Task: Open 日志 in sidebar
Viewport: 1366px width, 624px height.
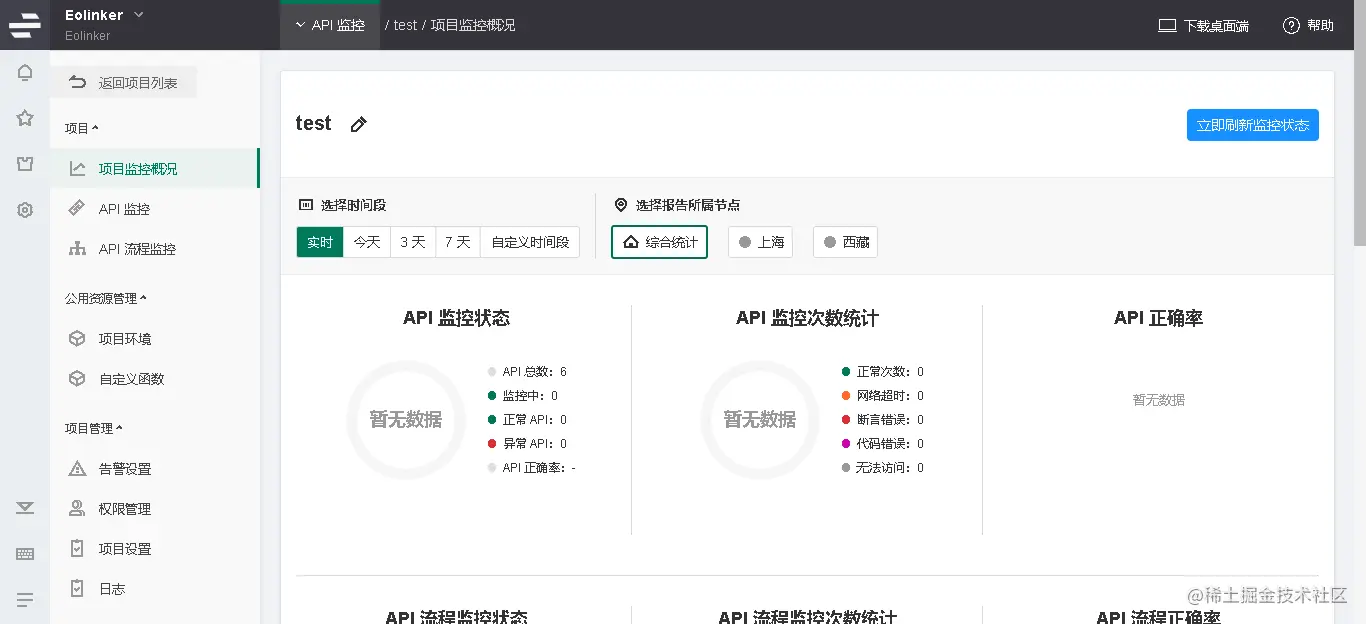Action: (x=155, y=588)
